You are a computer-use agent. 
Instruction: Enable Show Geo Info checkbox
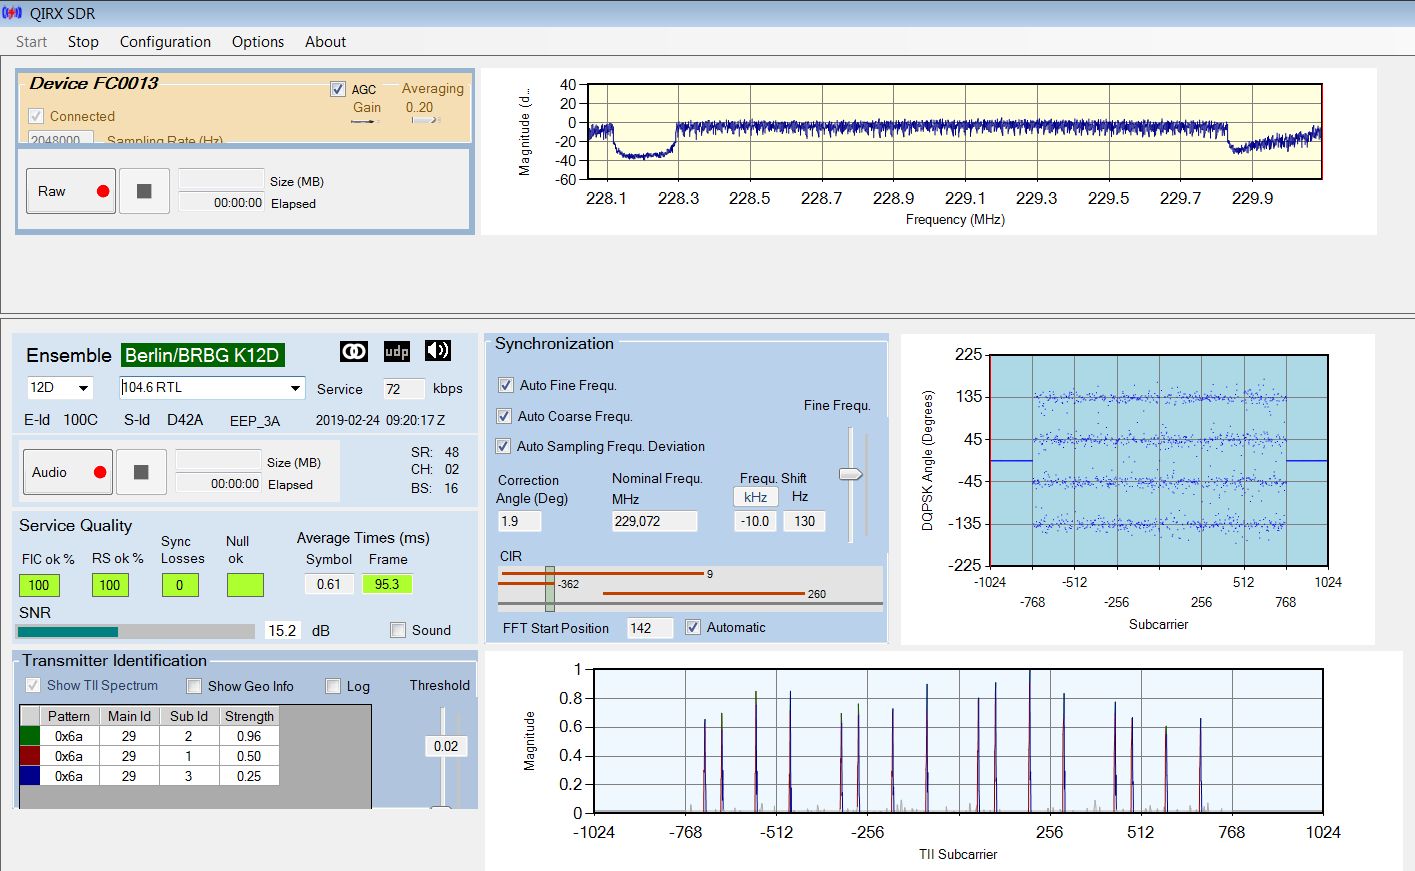pyautogui.click(x=195, y=686)
